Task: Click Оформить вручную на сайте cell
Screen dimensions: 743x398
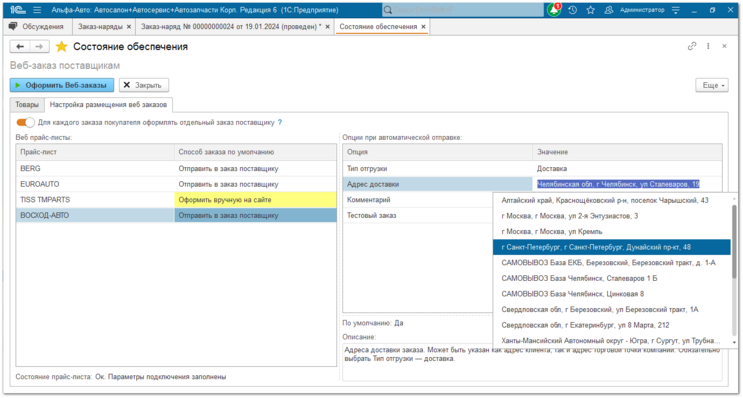Action: pos(255,200)
